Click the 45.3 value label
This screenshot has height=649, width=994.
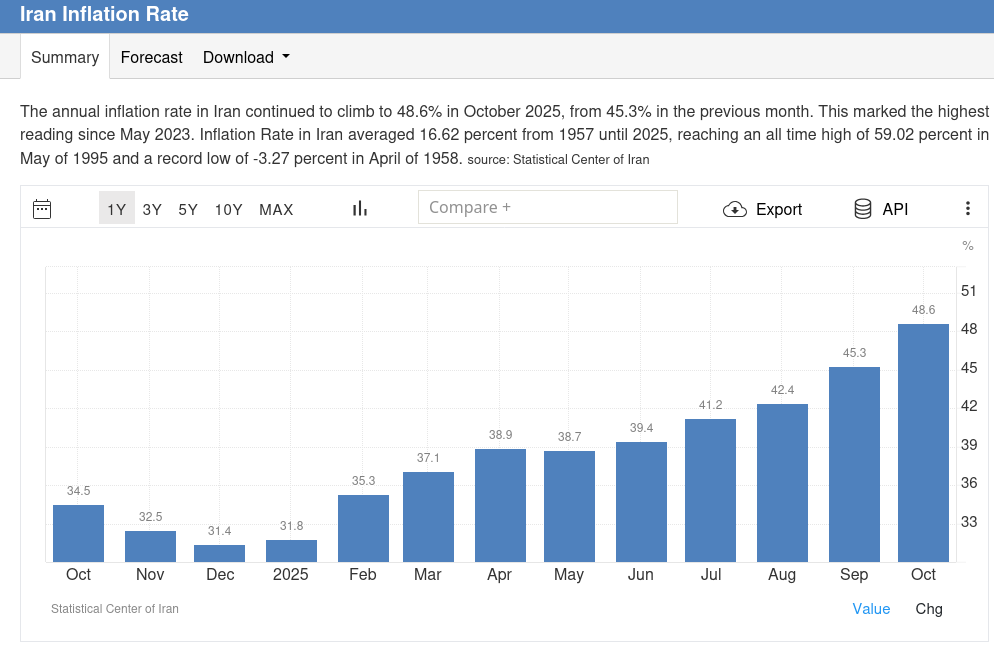click(x=854, y=353)
